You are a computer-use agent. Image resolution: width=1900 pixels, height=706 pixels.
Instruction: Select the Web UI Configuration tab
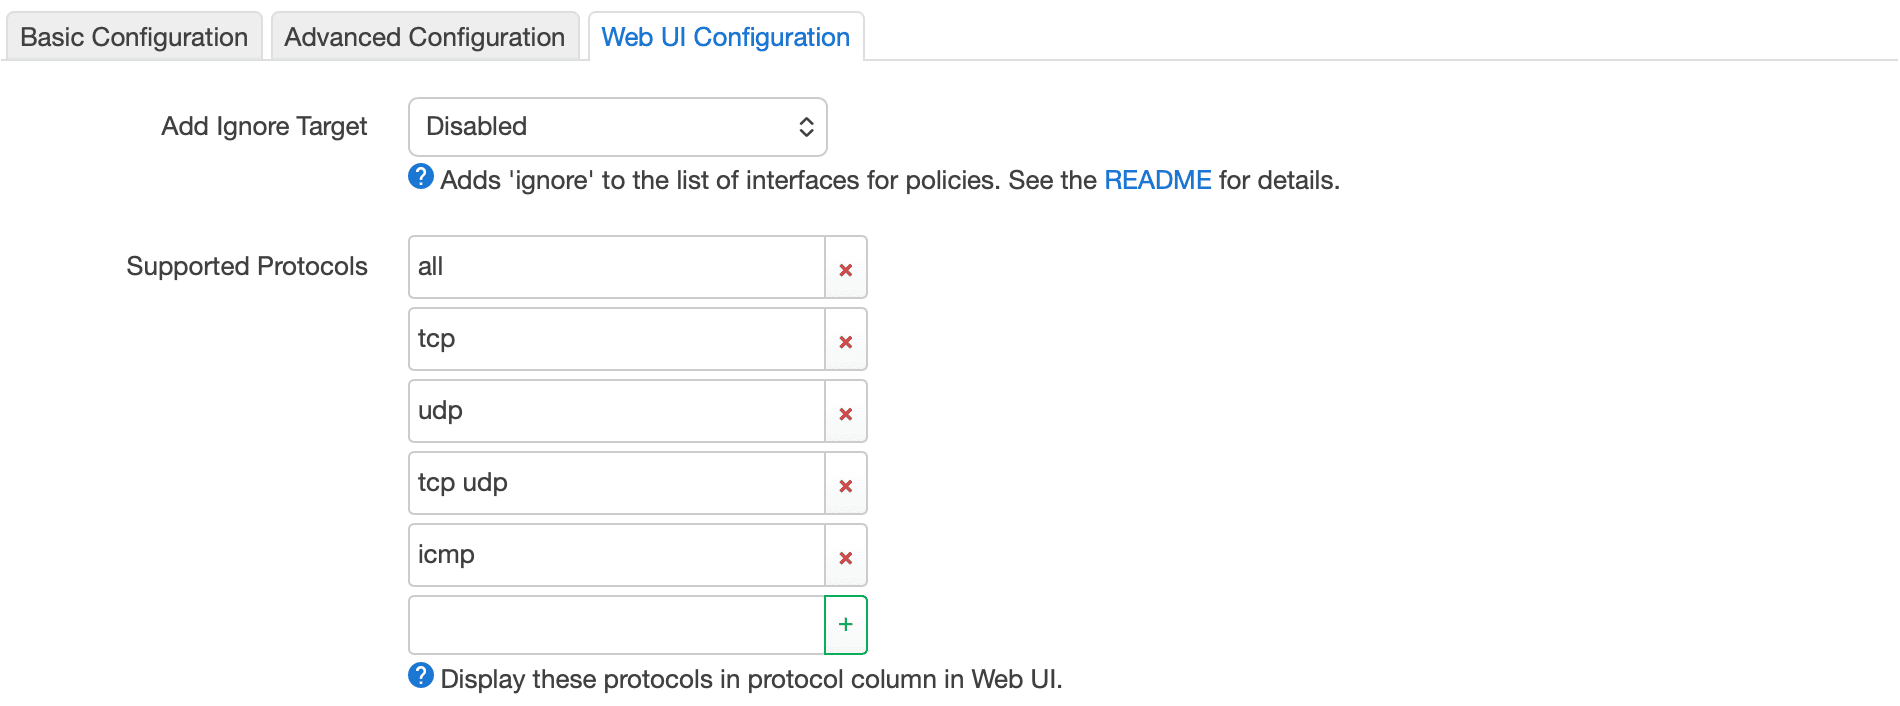[725, 36]
